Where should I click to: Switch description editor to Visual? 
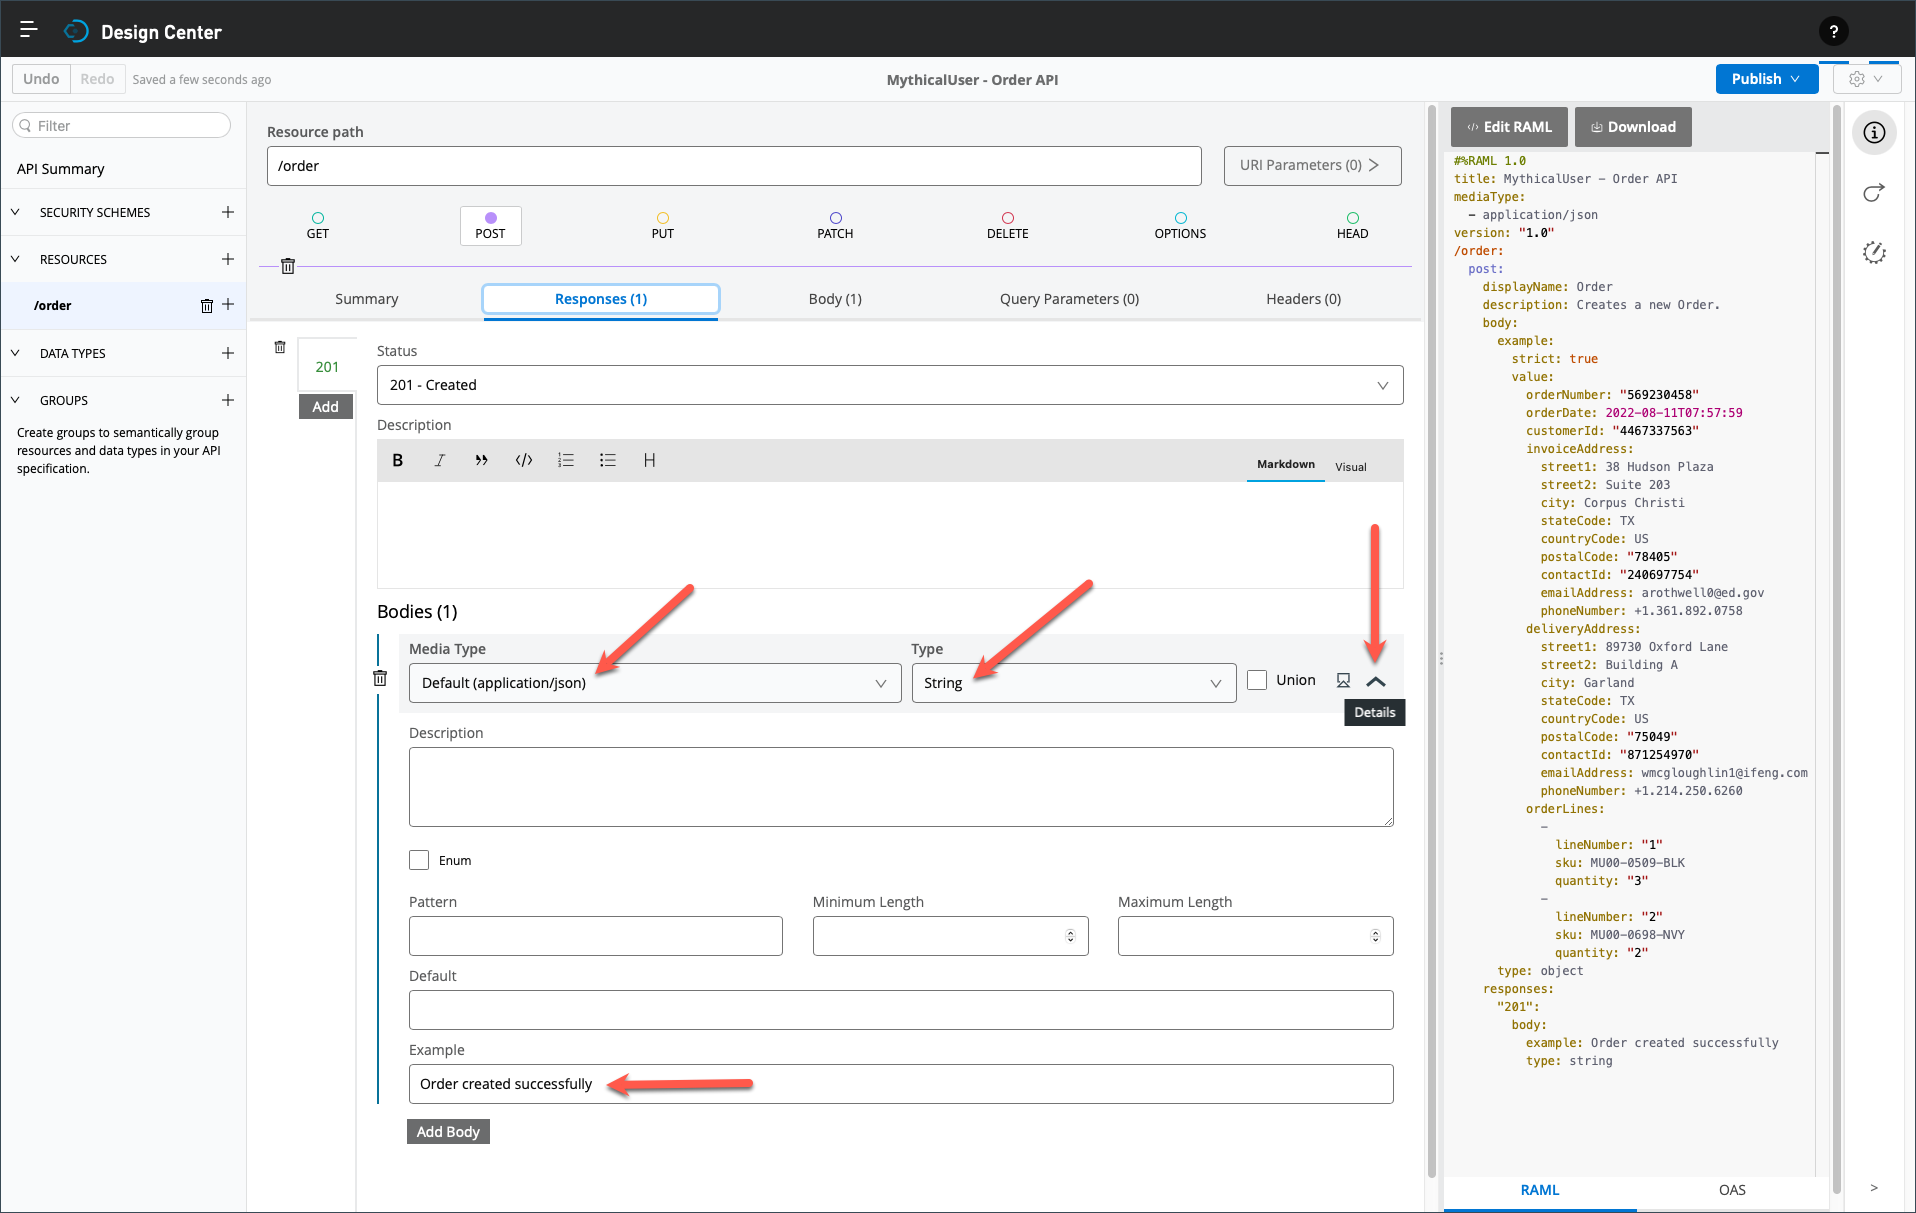pos(1350,467)
